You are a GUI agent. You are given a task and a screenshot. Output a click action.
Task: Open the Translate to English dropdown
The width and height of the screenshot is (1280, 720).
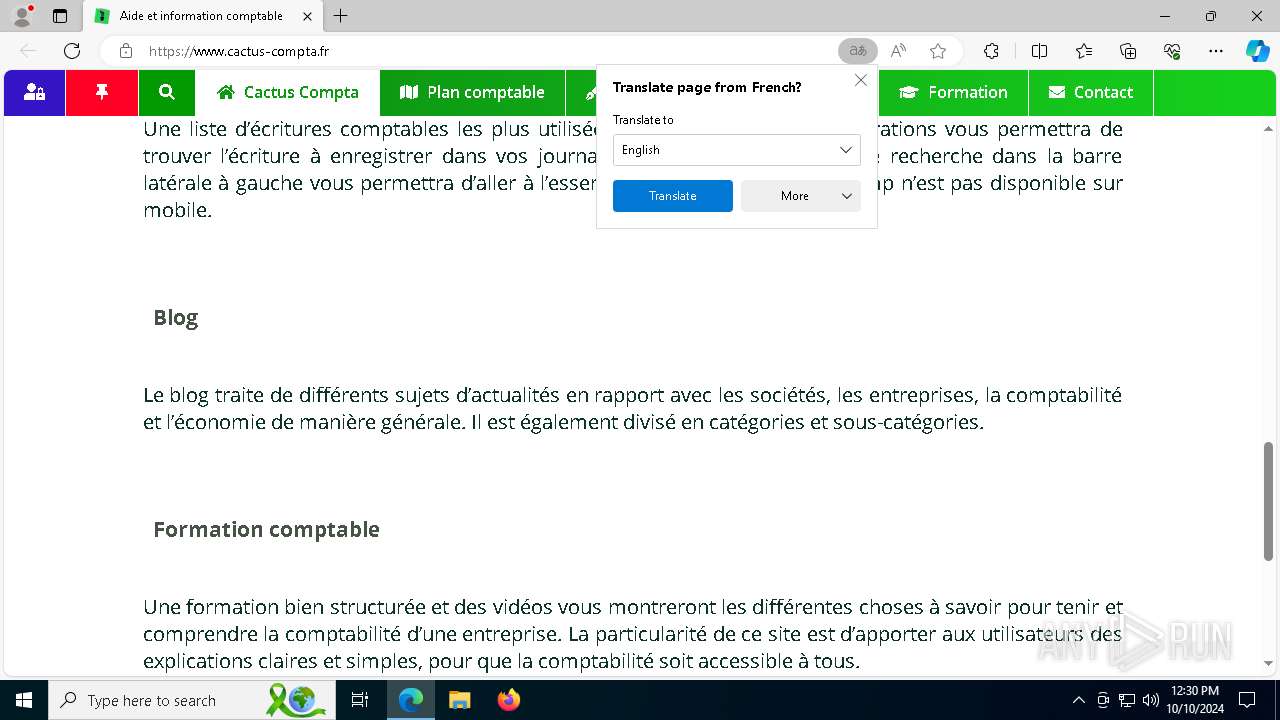pyautogui.click(x=737, y=150)
